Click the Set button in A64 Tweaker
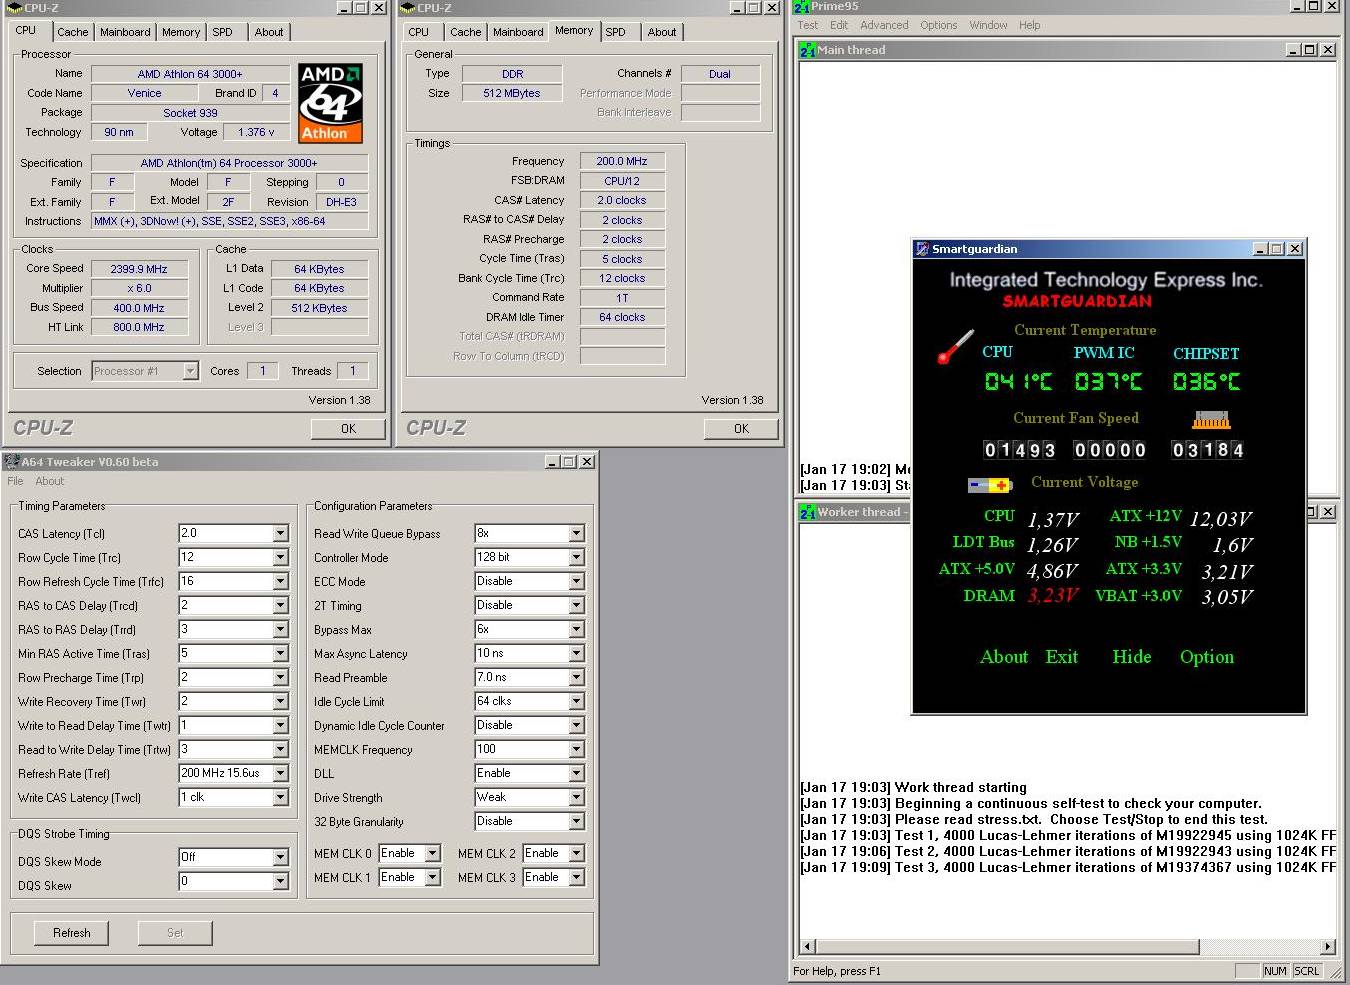Screen dimensions: 1350x985 coord(175,933)
